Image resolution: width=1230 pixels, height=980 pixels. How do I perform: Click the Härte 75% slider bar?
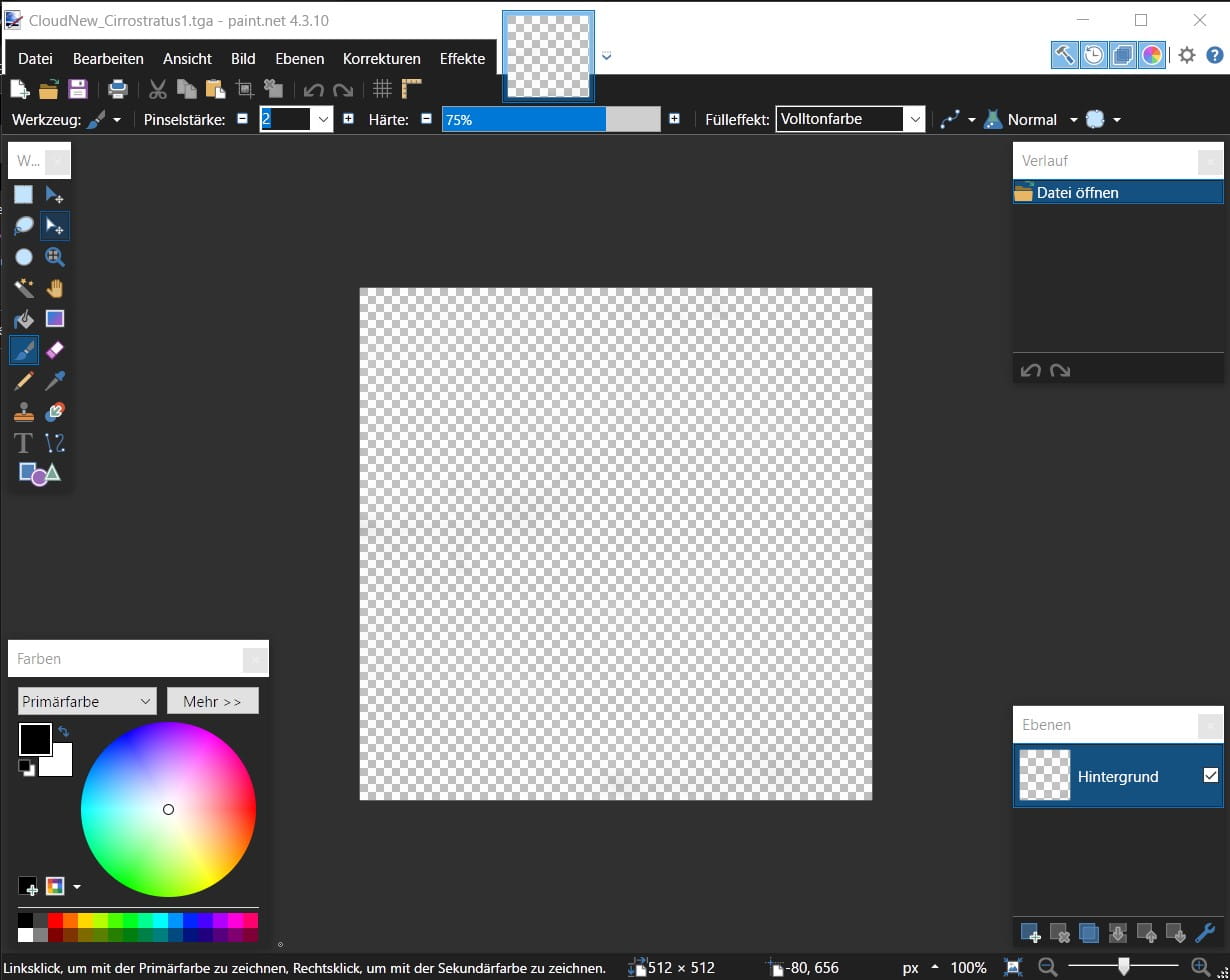point(551,120)
